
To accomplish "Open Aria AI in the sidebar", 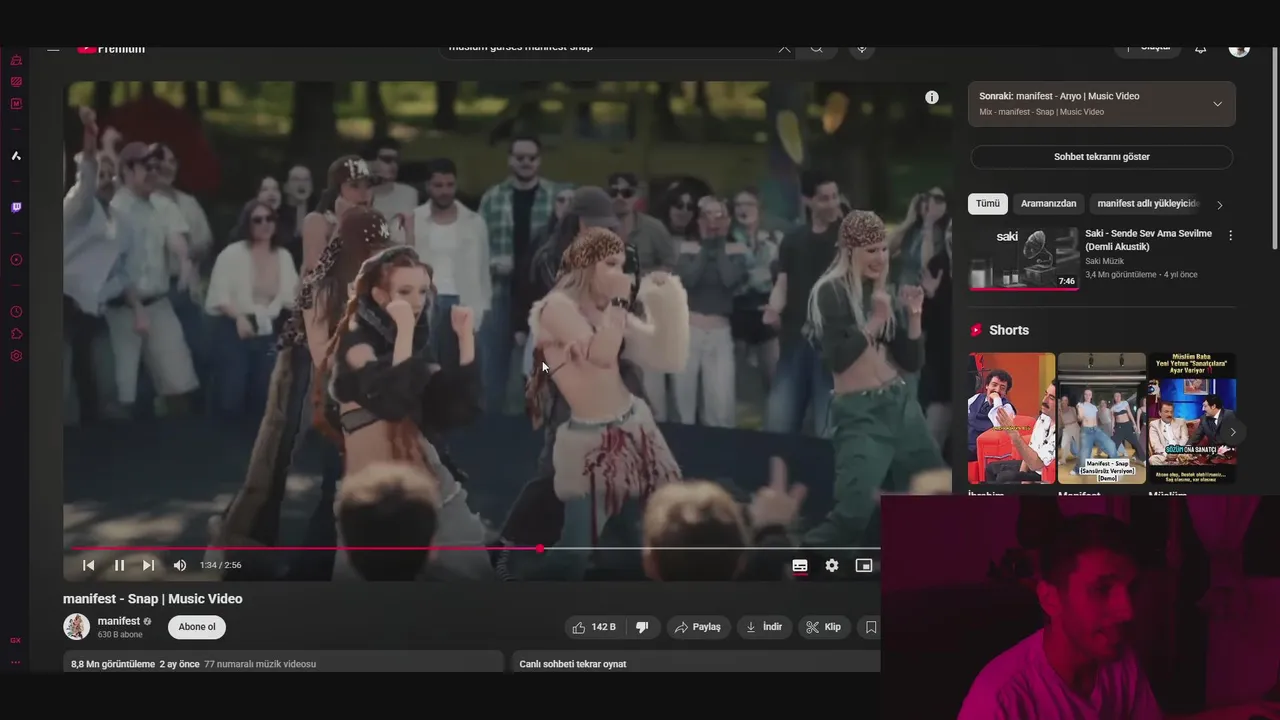I will coord(16,156).
